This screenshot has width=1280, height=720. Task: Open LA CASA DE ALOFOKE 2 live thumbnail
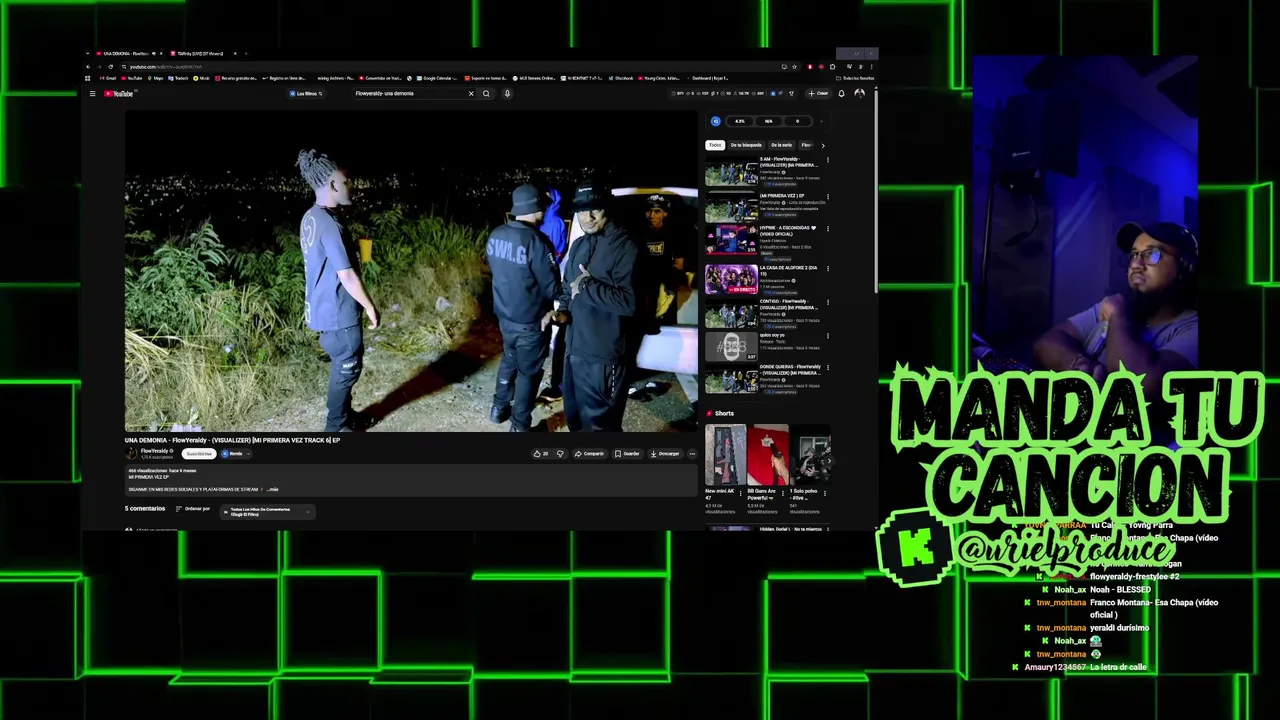(731, 279)
